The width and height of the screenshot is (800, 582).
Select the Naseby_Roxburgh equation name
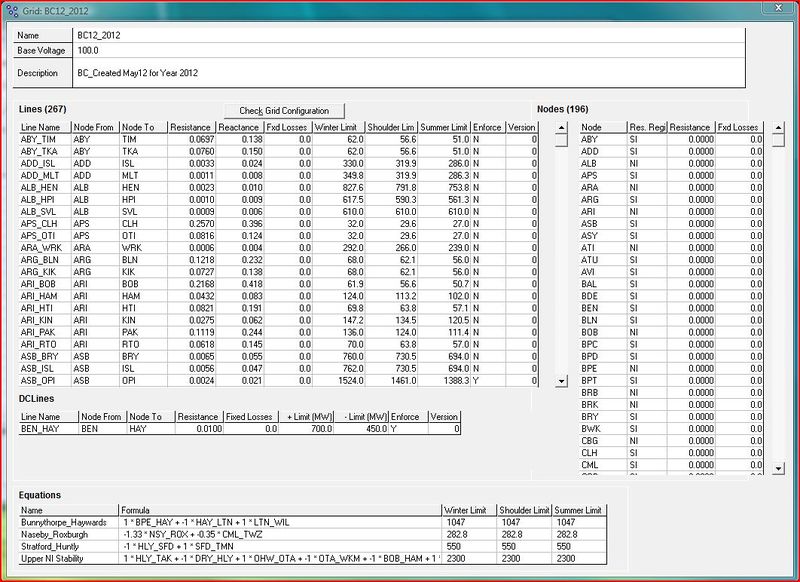tap(68, 535)
